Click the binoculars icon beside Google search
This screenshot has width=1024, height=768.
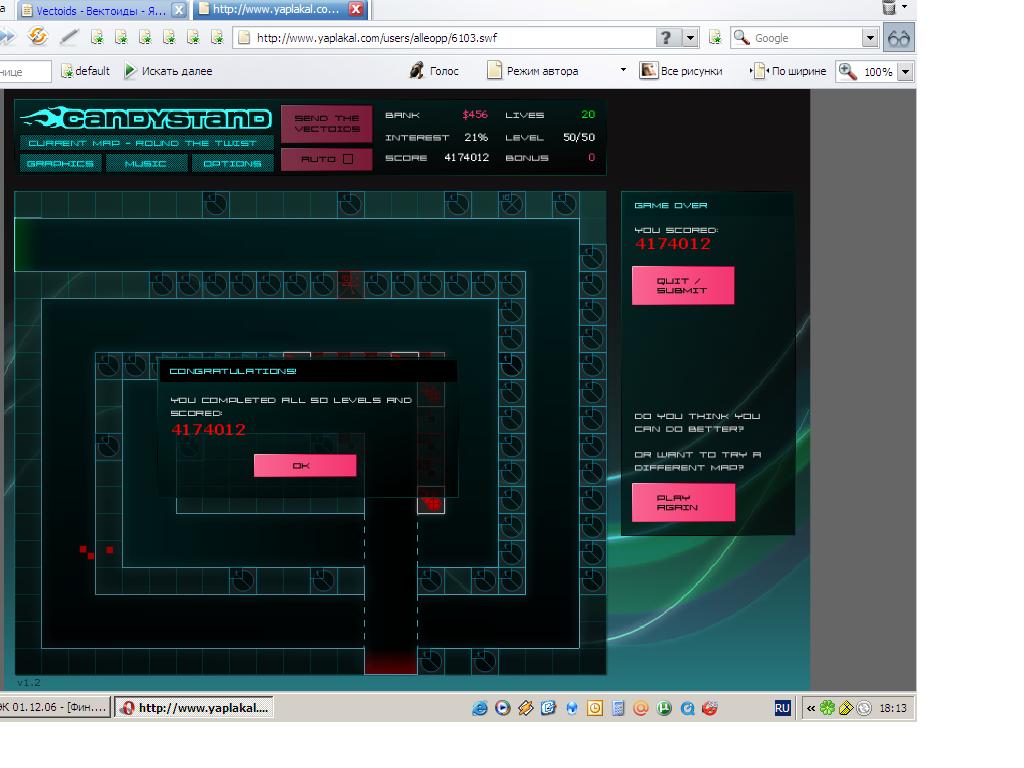click(899, 38)
